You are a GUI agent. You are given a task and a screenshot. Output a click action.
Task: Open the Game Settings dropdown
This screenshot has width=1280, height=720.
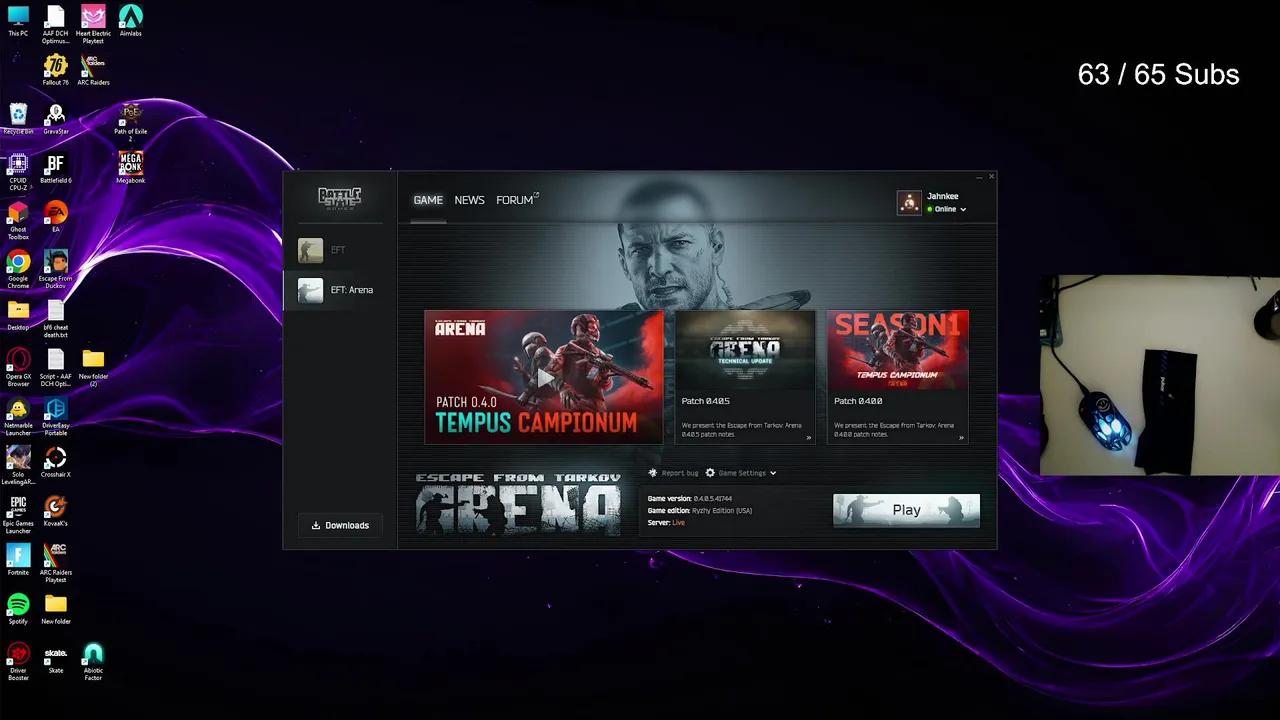coord(741,473)
